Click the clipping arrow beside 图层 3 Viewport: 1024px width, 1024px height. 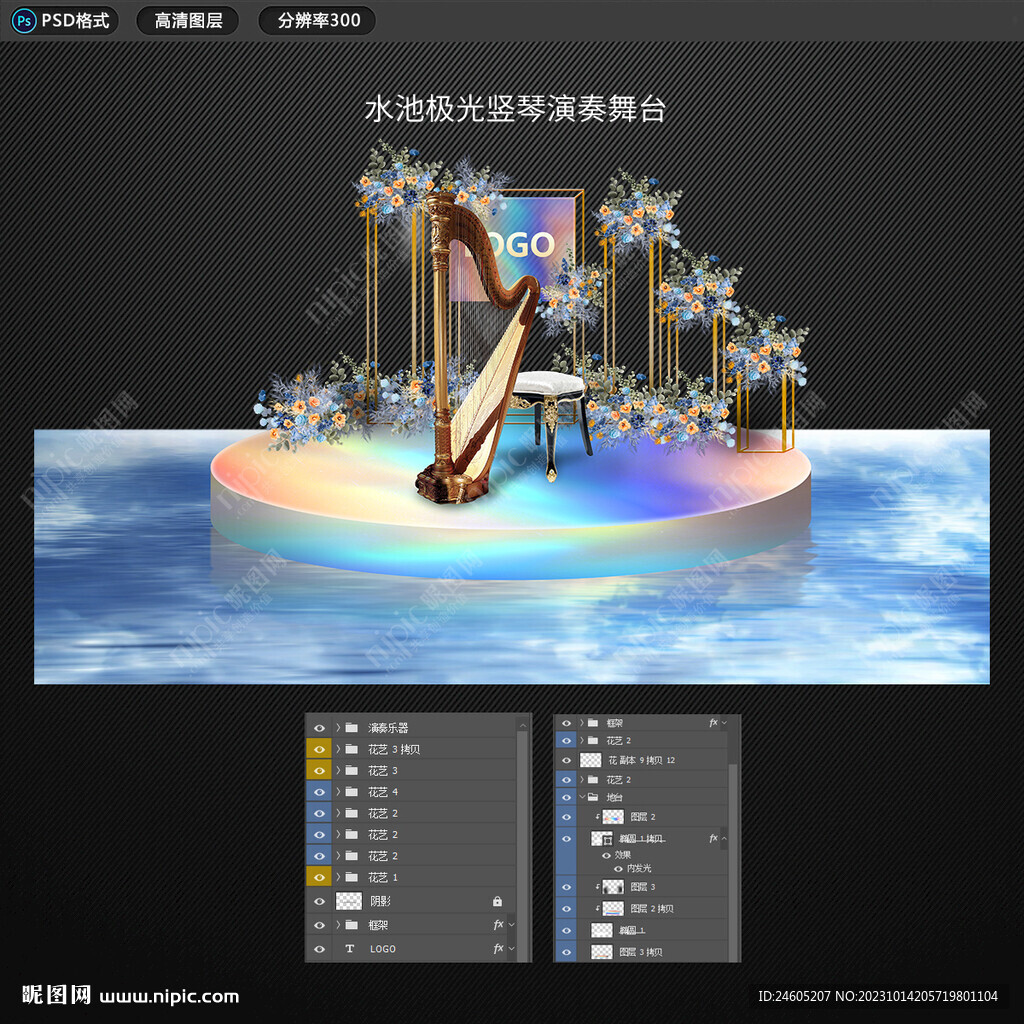[x=598, y=886]
